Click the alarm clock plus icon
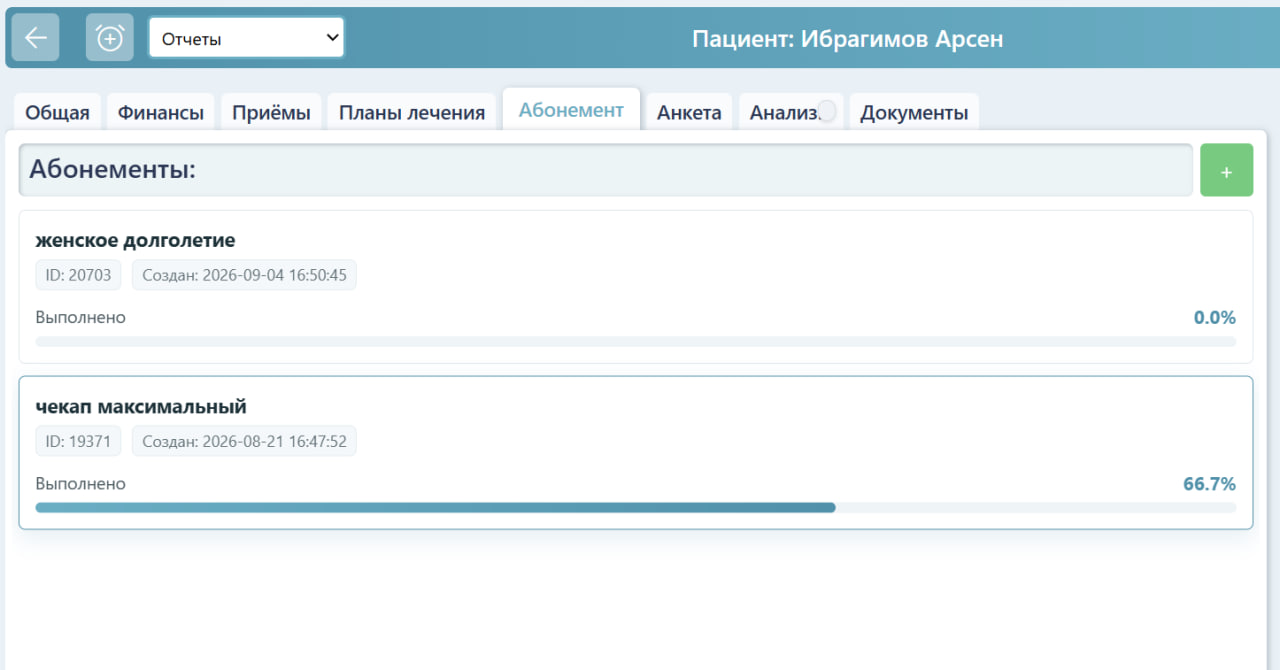The height and width of the screenshot is (670, 1280). (x=109, y=38)
